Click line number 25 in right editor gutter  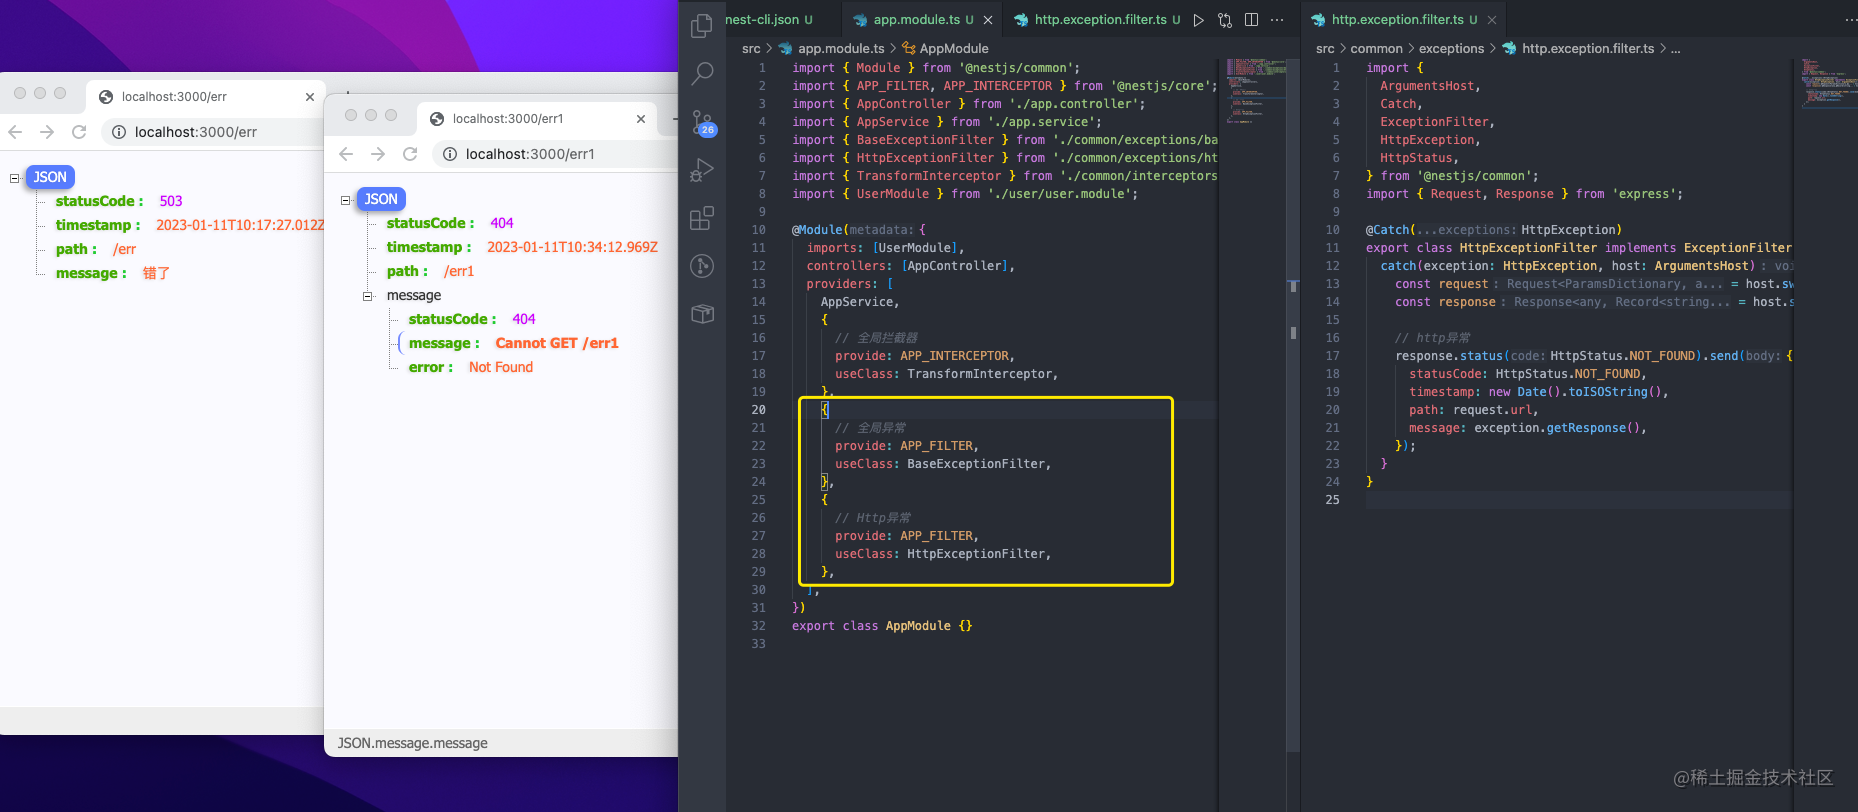(x=1332, y=500)
